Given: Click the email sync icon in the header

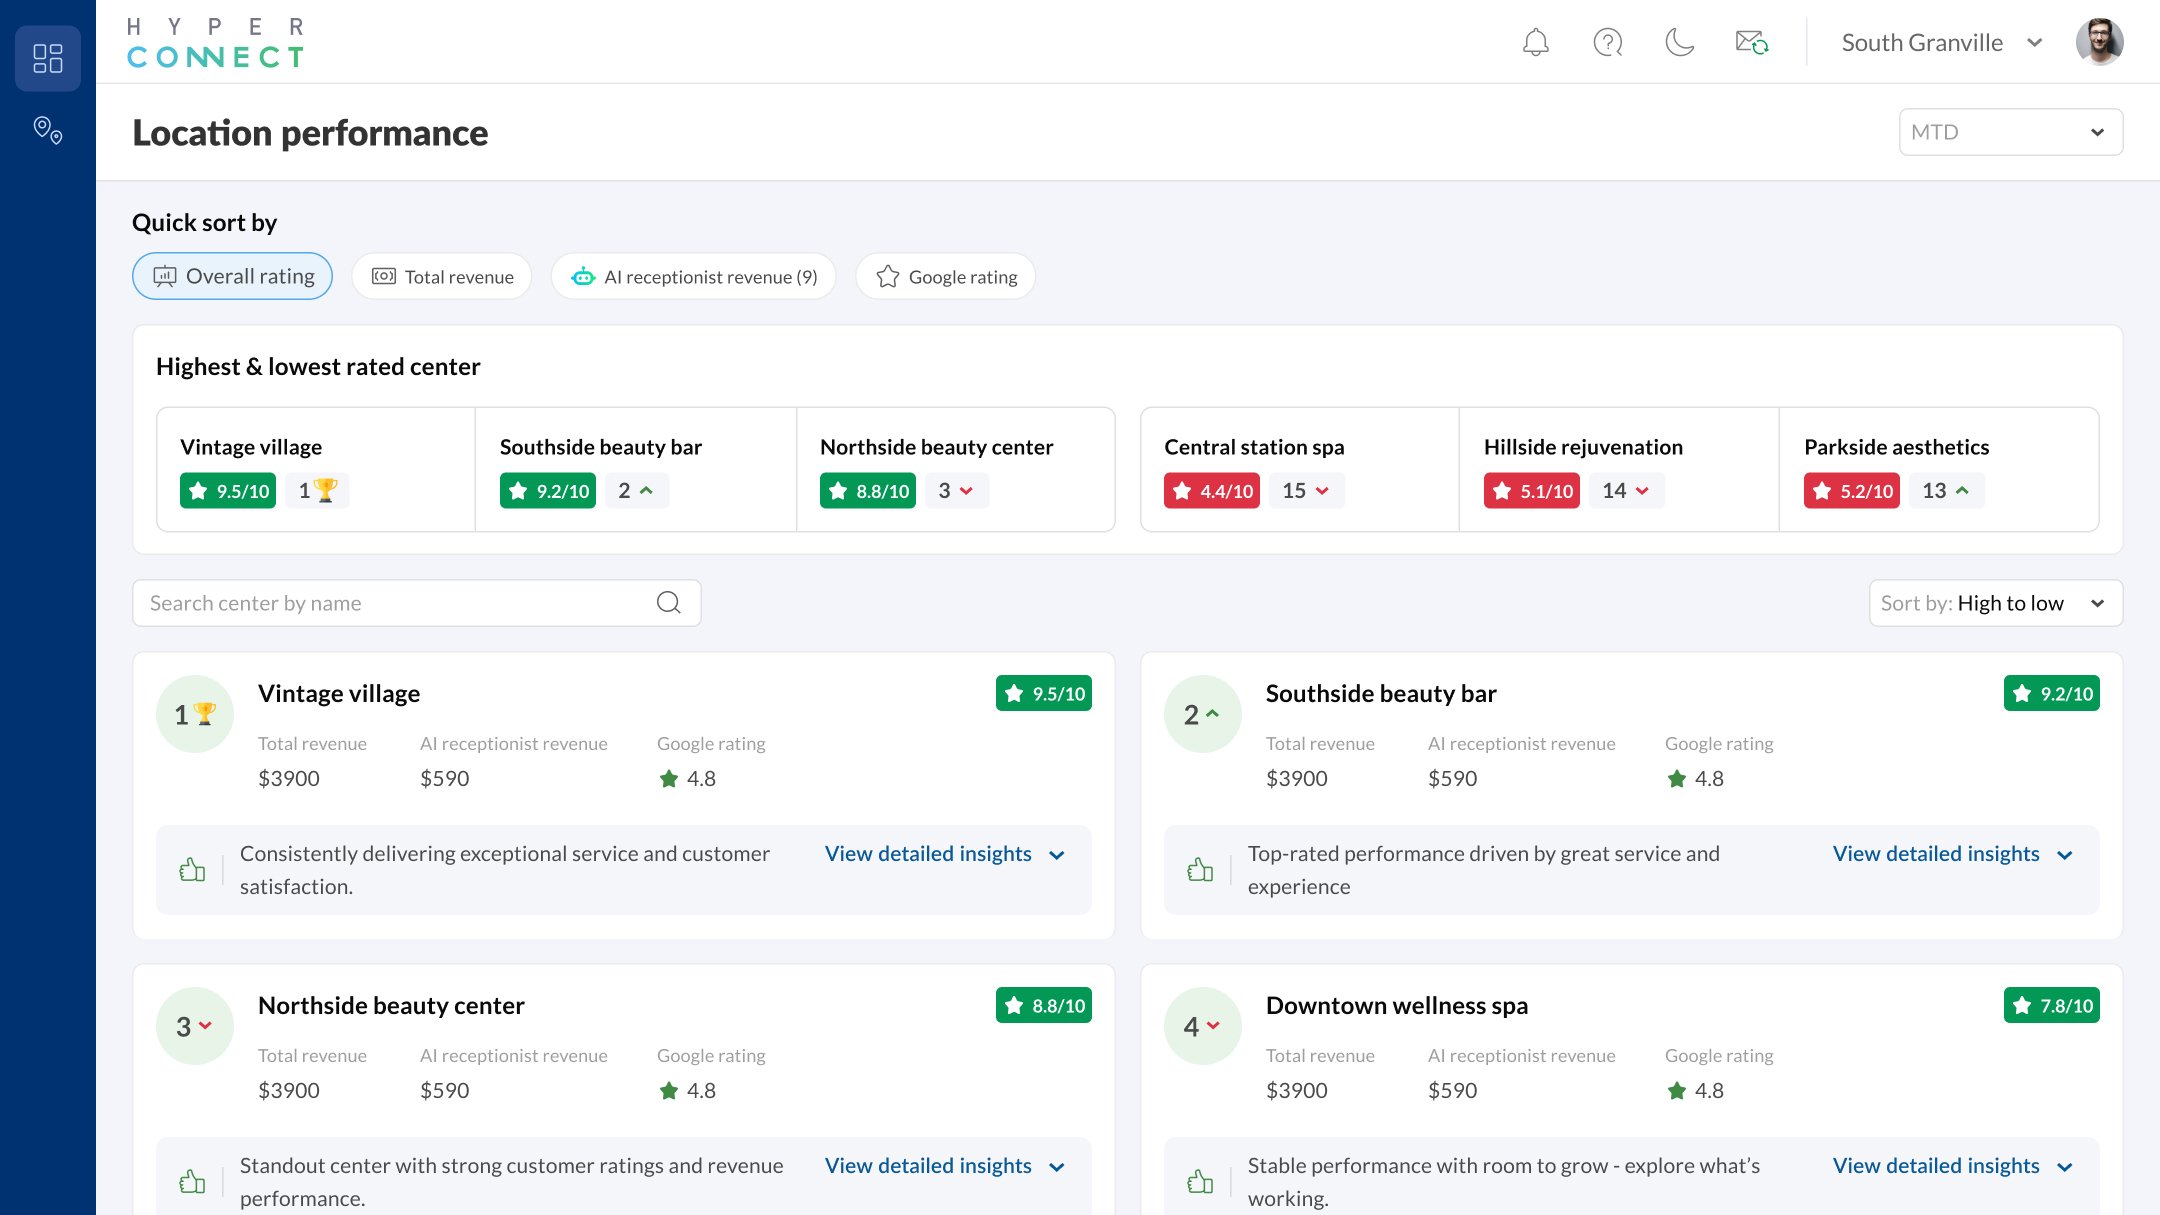Looking at the screenshot, I should pos(1751,42).
